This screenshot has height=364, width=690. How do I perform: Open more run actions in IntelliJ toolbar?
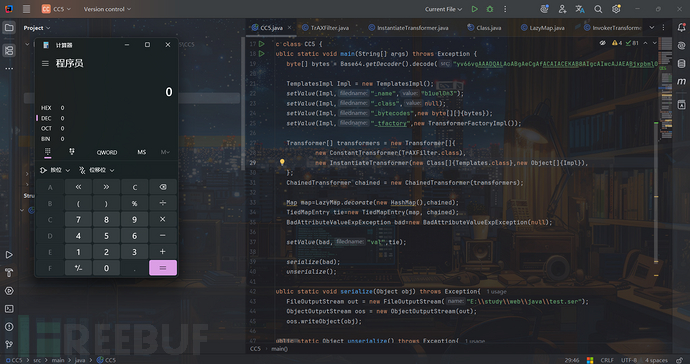[x=505, y=9]
